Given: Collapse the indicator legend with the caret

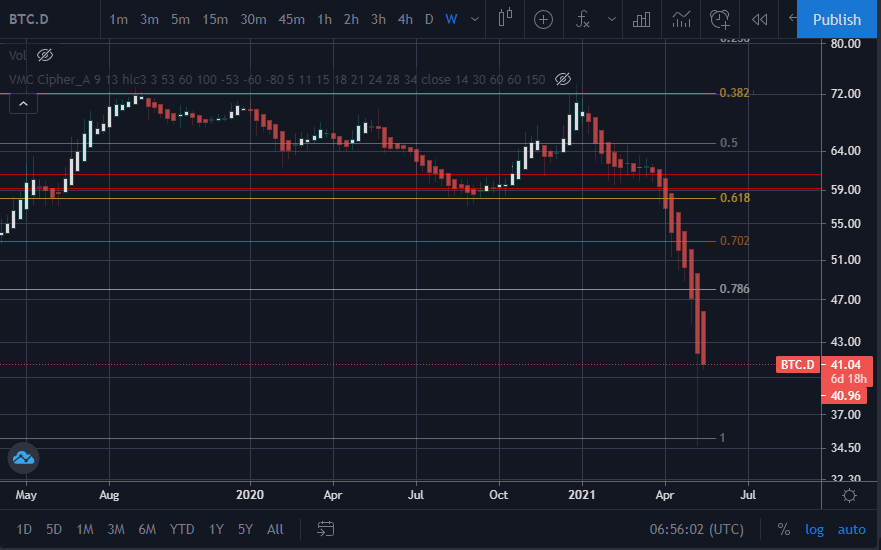Looking at the screenshot, I should 24,104.
